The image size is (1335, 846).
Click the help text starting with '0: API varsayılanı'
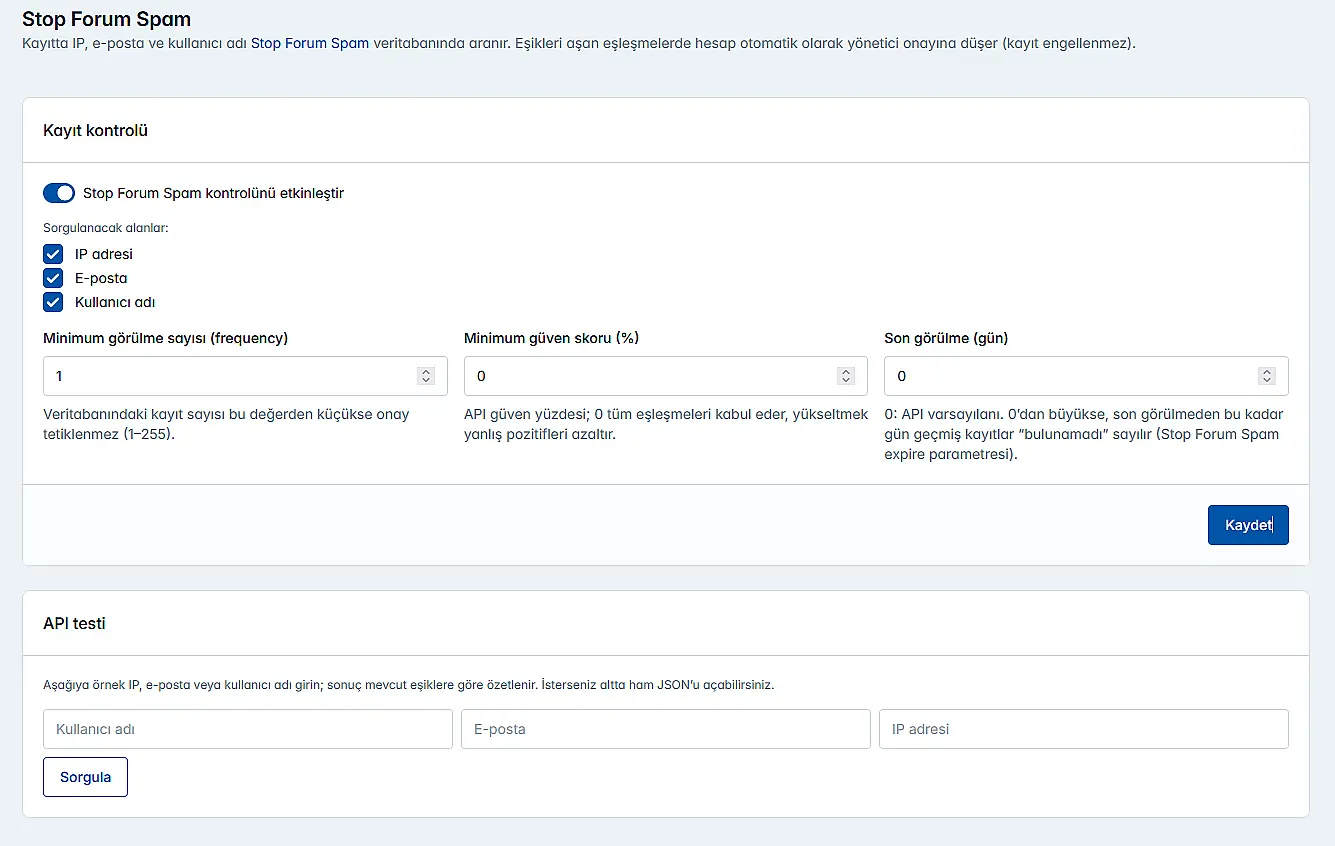[1084, 434]
